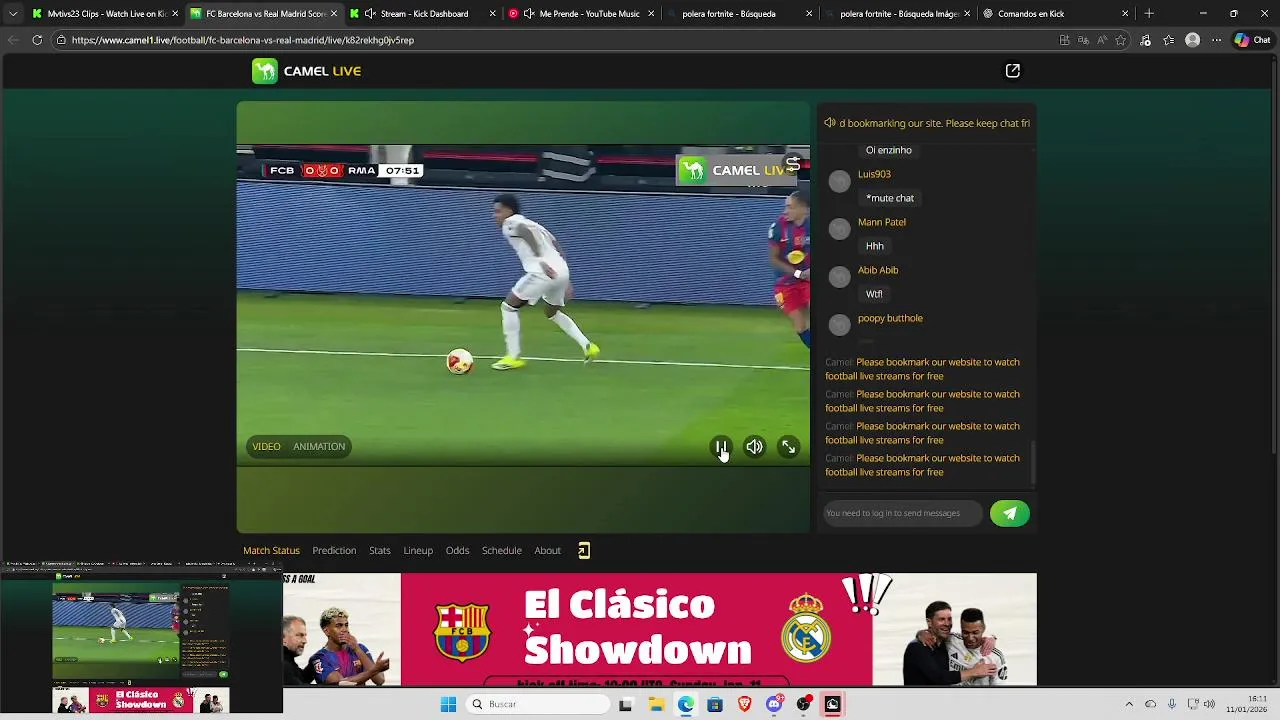The width and height of the screenshot is (1280, 720).
Task: Close the FC Barcelona vs Real Madrid tab
Action: pyautogui.click(x=334, y=14)
